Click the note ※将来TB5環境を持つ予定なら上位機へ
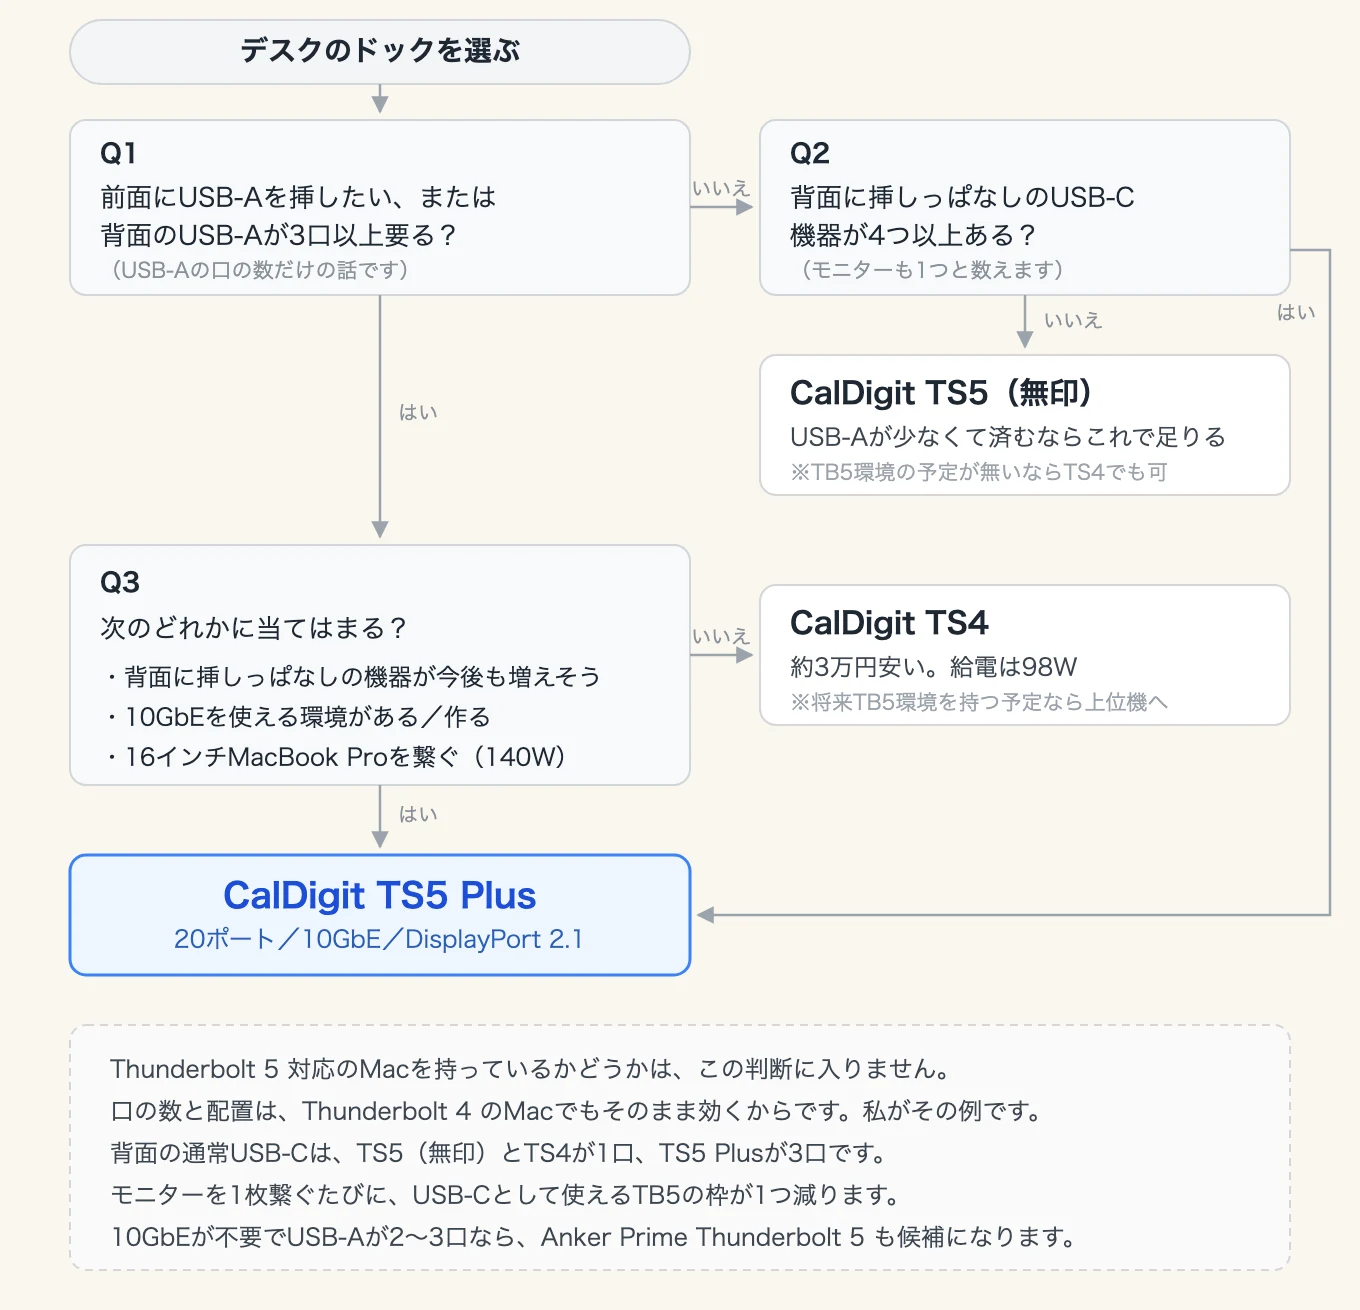 tap(979, 702)
